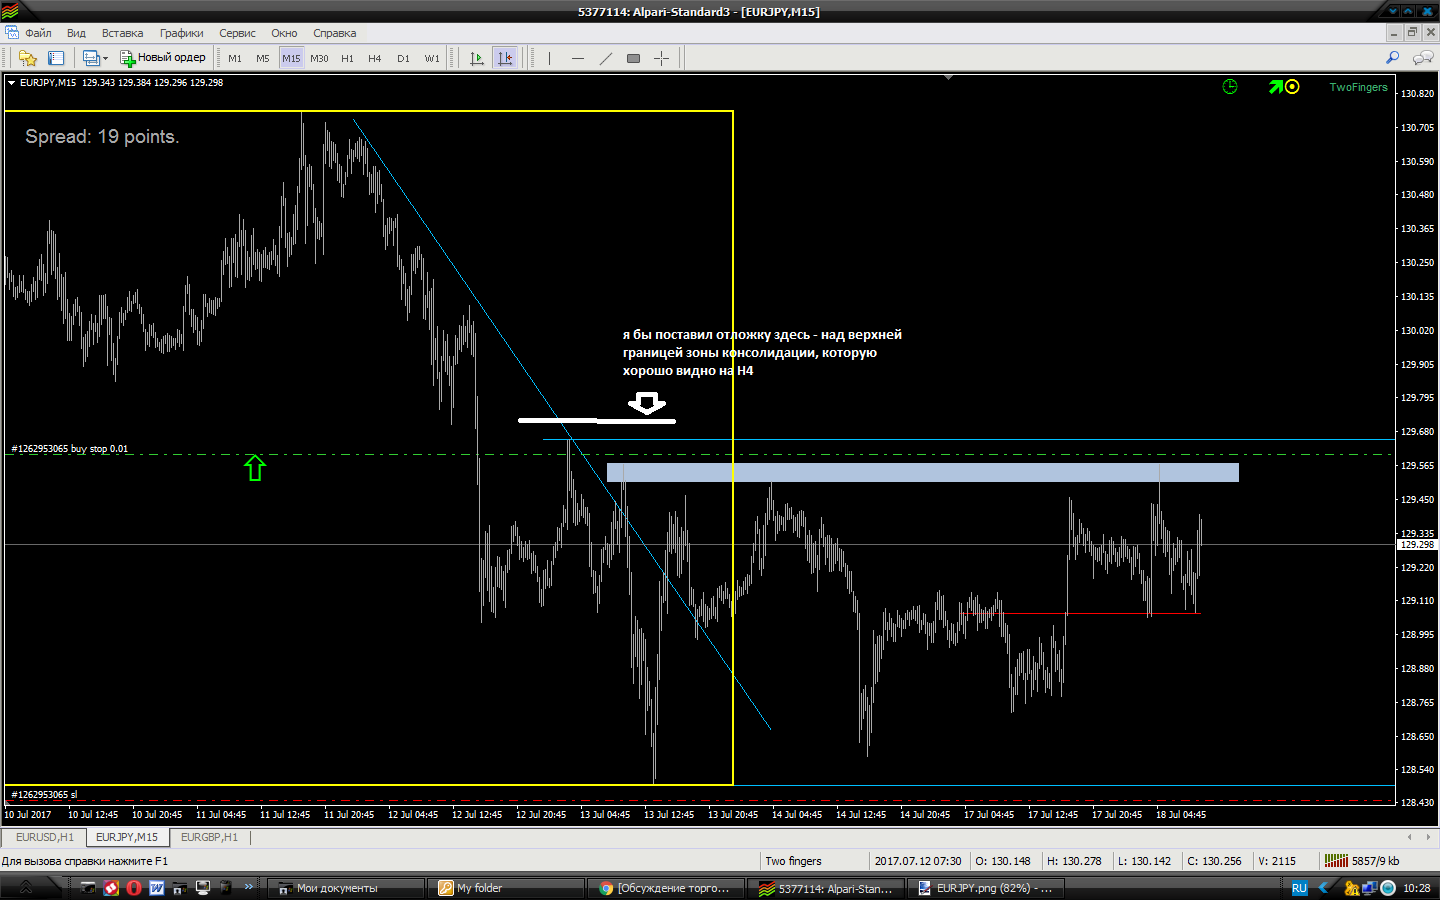Open the Справка menu
Image resolution: width=1440 pixels, height=900 pixels.
pos(334,33)
